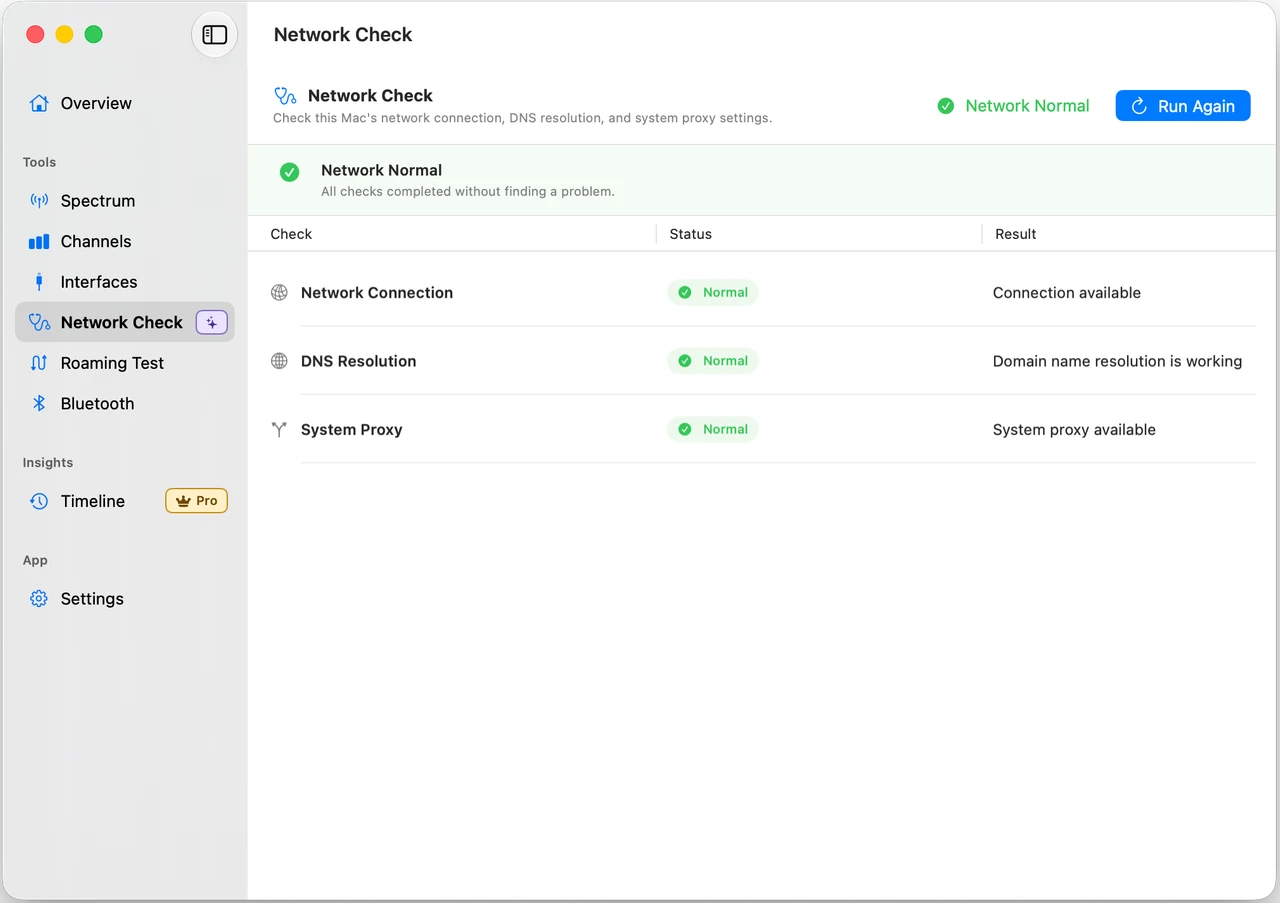This screenshot has height=903, width=1280.
Task: Click the Interfaces plug icon
Action: tap(39, 282)
